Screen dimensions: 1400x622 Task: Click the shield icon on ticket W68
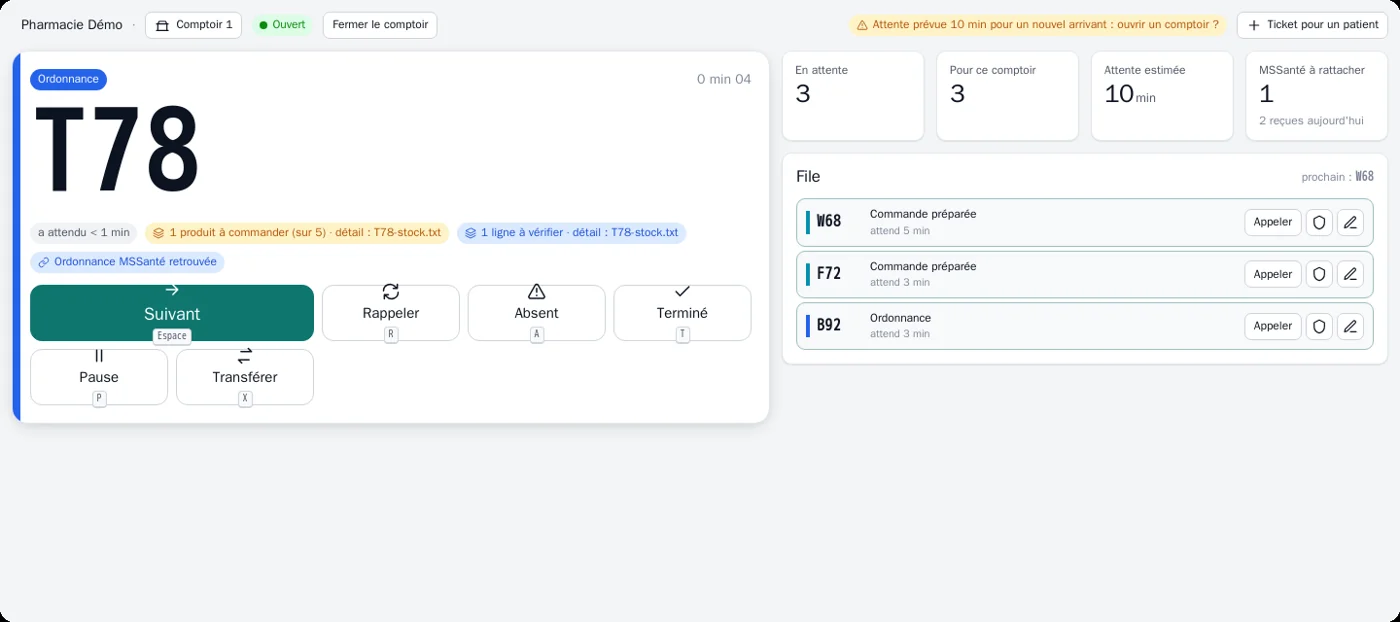(x=1319, y=222)
